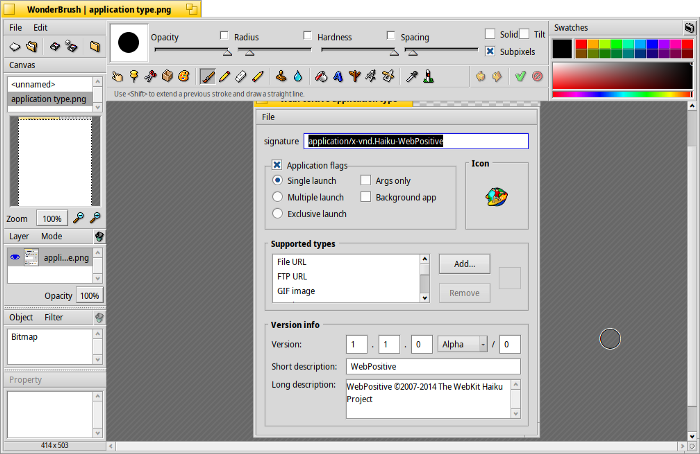Open the Object menu

point(21,317)
